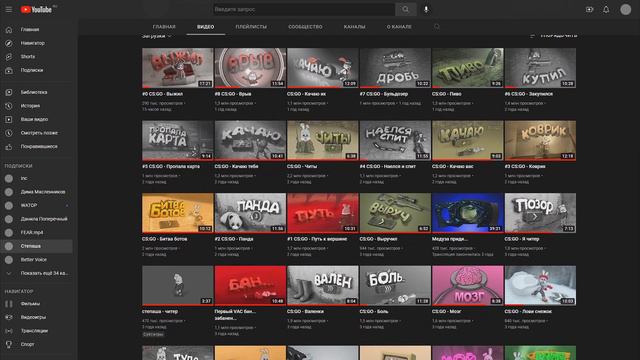
Task: Open the БОЛЬ video thumbnail
Action: point(395,285)
